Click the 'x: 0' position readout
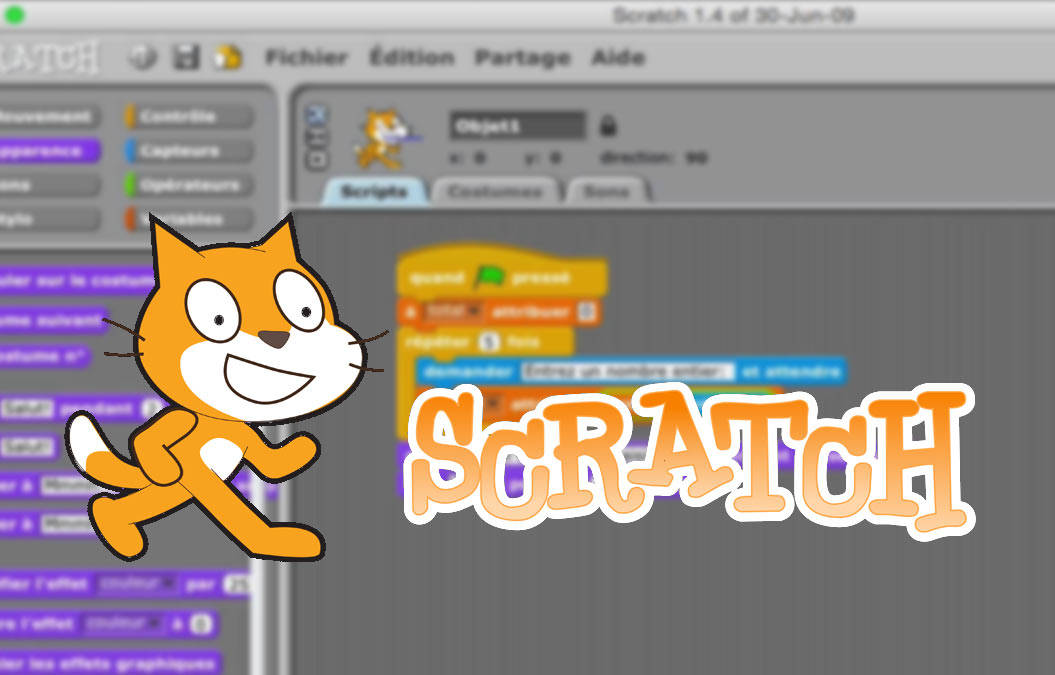The image size is (1055, 675). click(467, 158)
